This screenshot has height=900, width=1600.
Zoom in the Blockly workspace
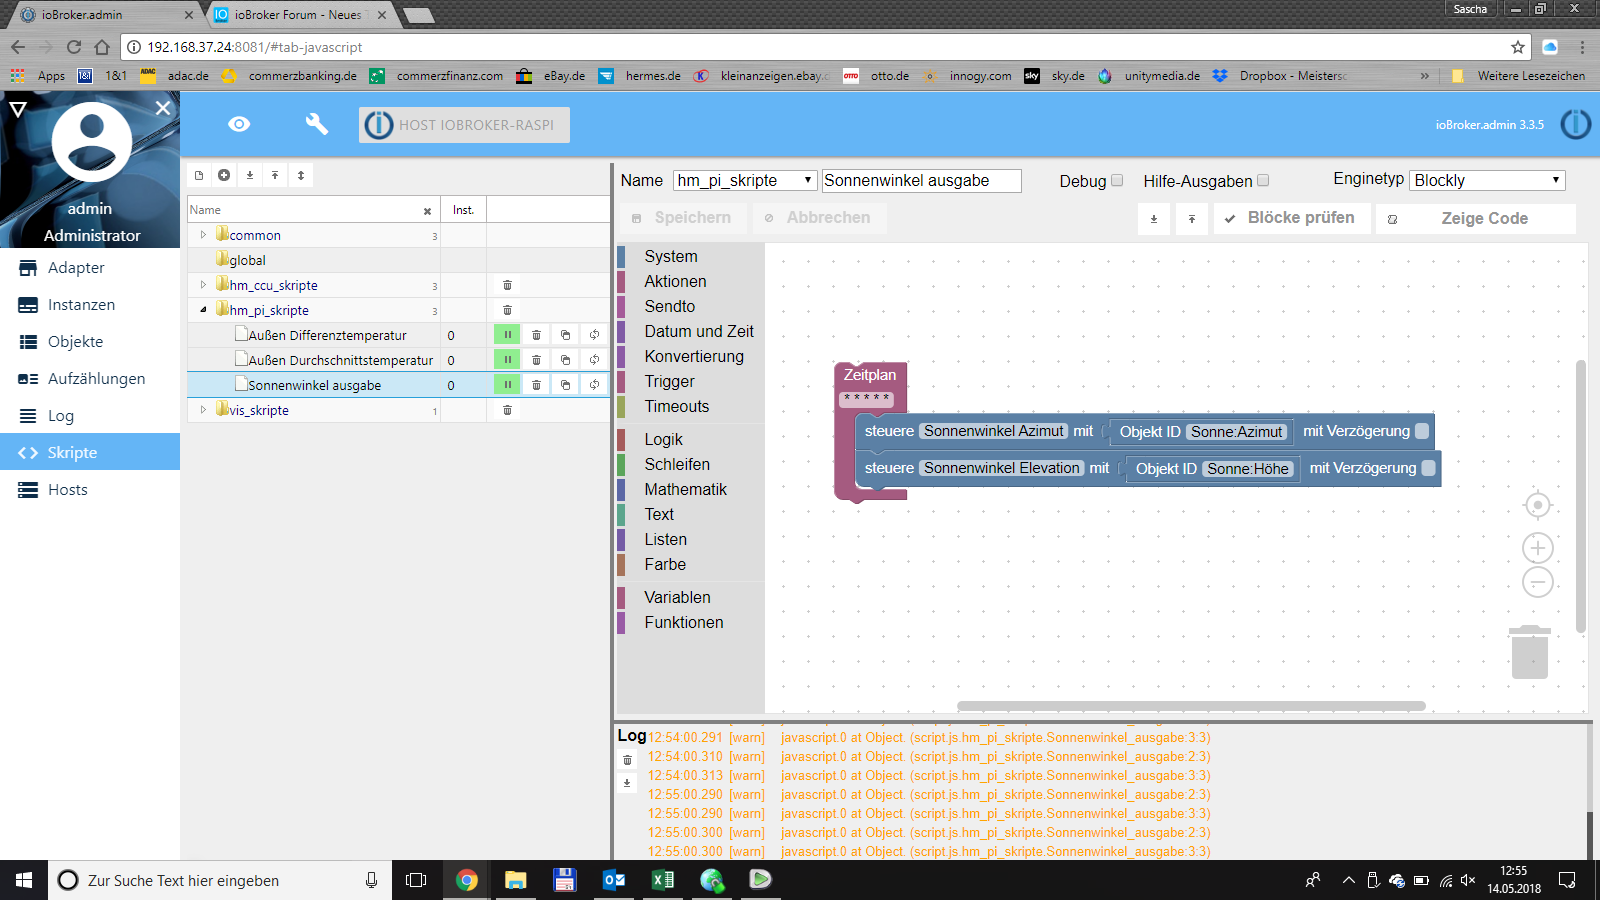(1537, 548)
